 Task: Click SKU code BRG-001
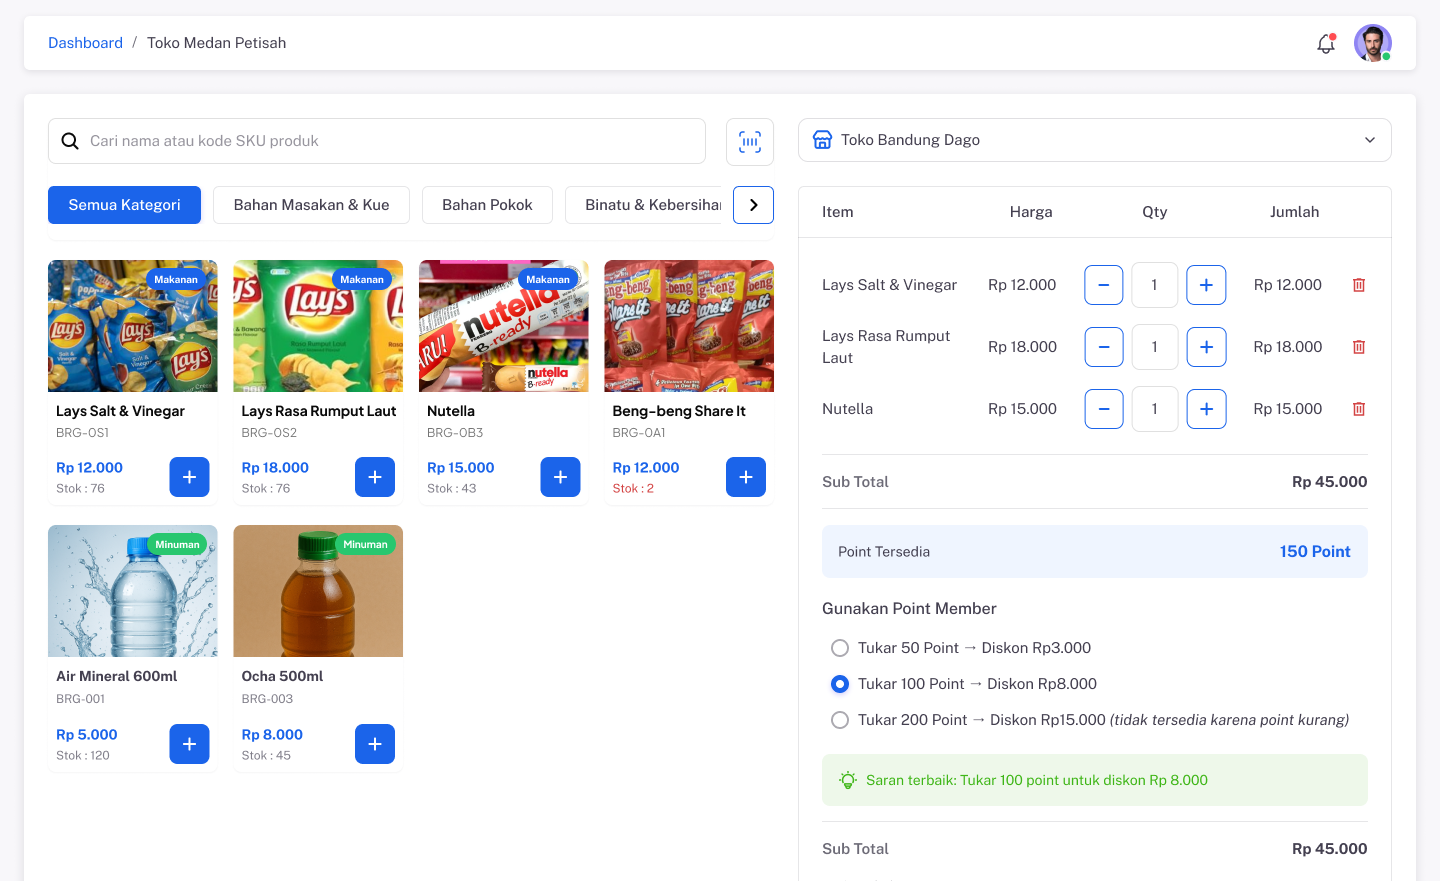pos(80,699)
